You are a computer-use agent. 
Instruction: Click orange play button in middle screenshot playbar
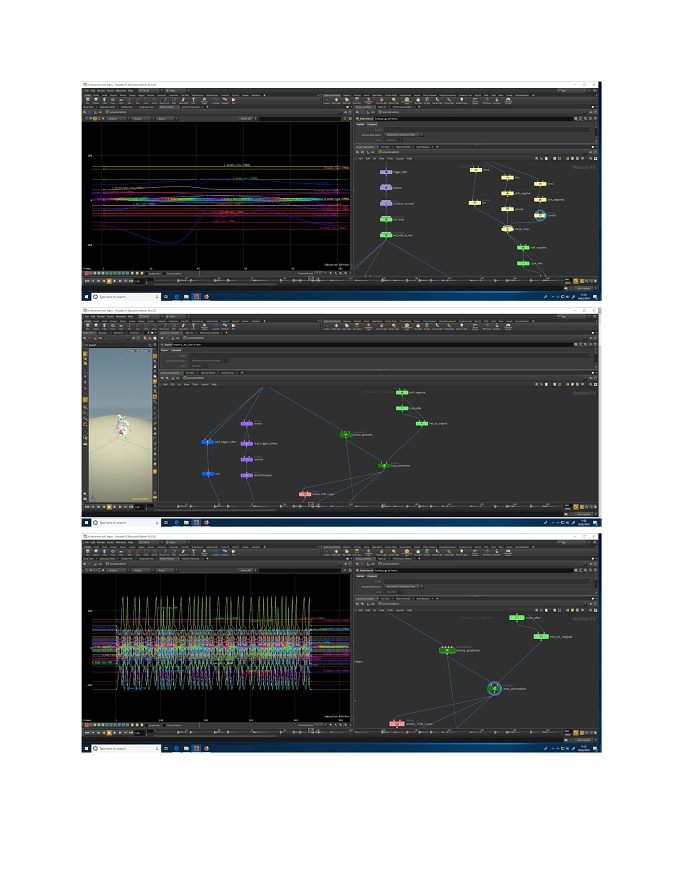(109, 507)
